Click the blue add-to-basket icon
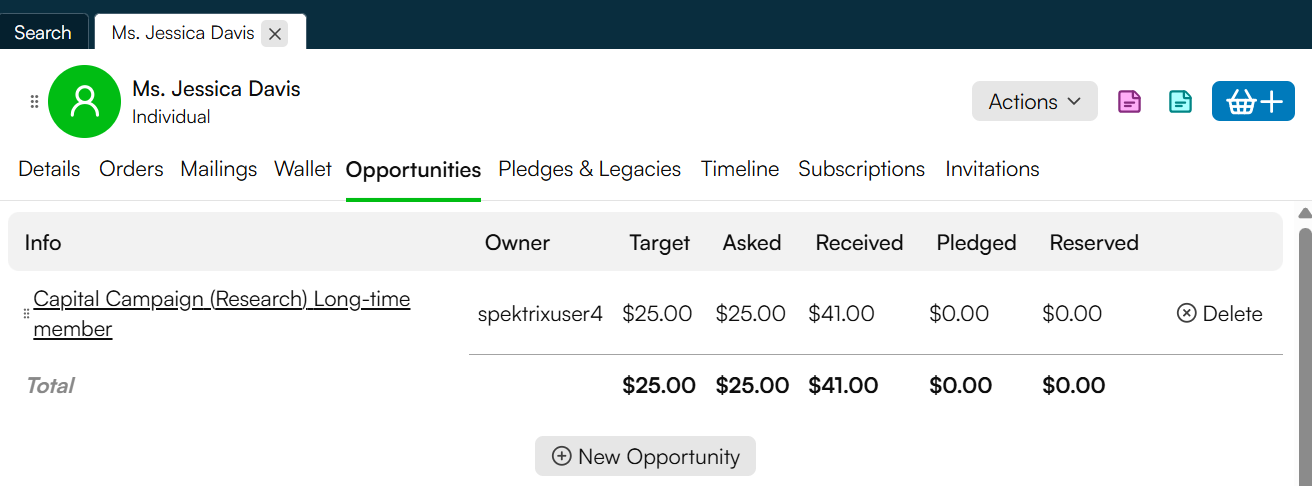The height and width of the screenshot is (486, 1312). pyautogui.click(x=1253, y=101)
